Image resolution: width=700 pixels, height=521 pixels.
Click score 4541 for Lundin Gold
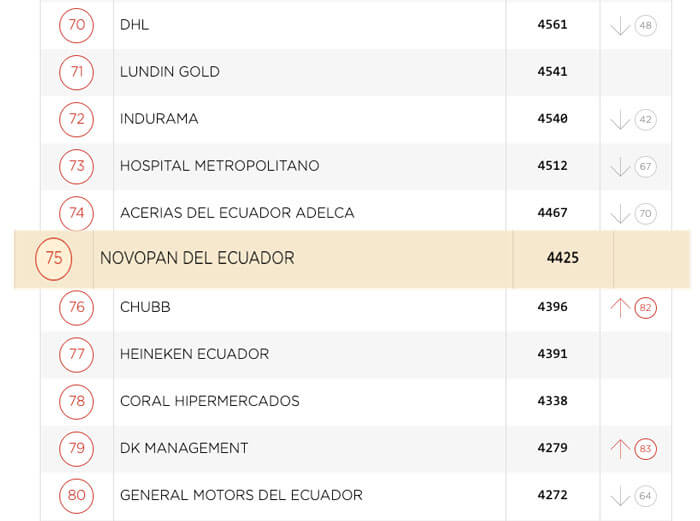(552, 72)
